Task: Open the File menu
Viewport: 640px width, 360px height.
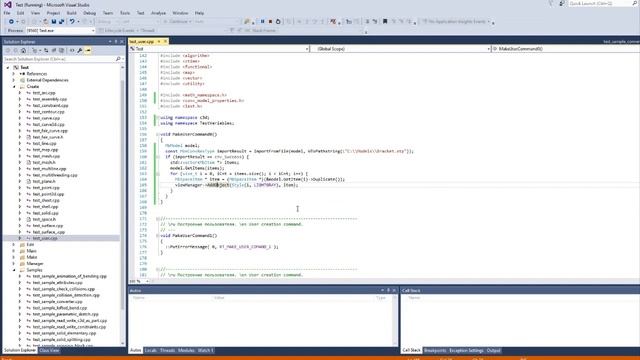Action: 7,13
